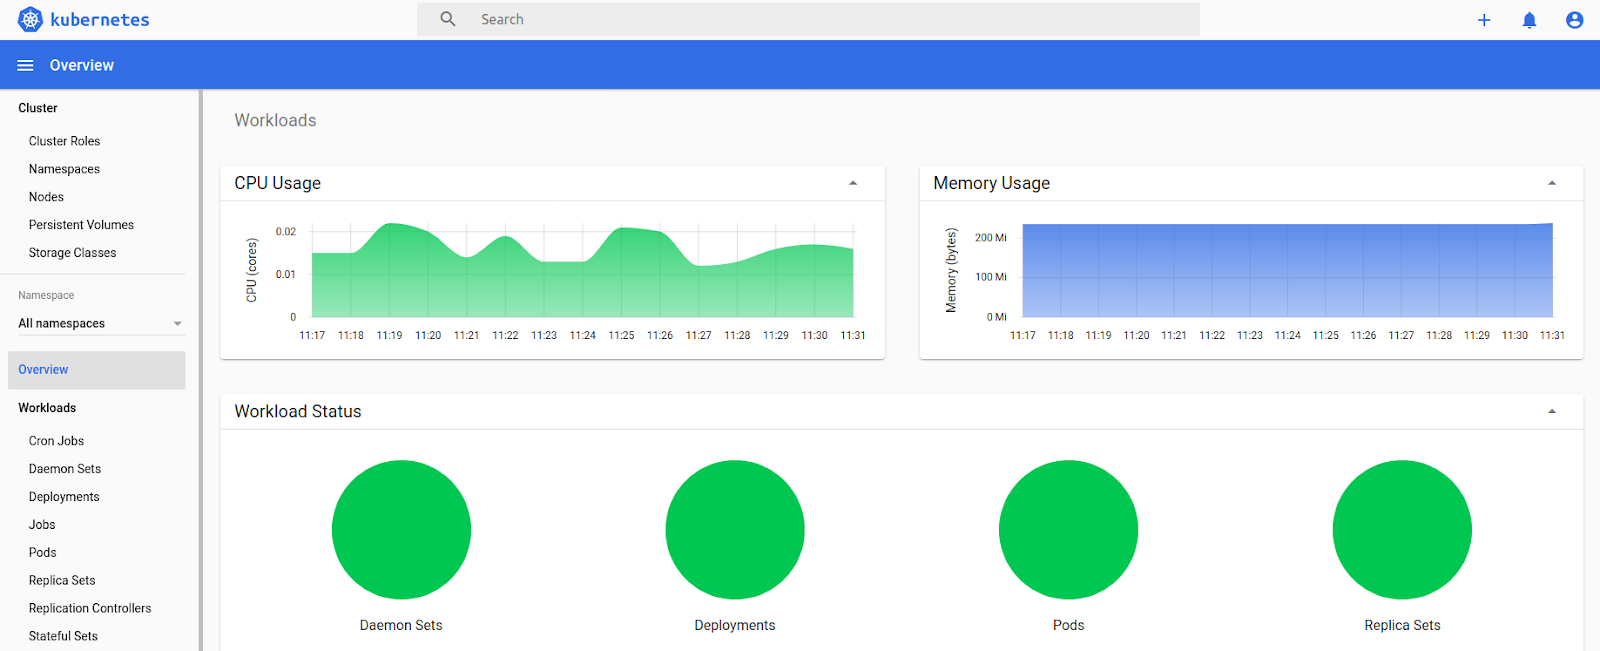1600x651 pixels.
Task: Click the Daemon Sets label under chart
Action: [x=401, y=625]
